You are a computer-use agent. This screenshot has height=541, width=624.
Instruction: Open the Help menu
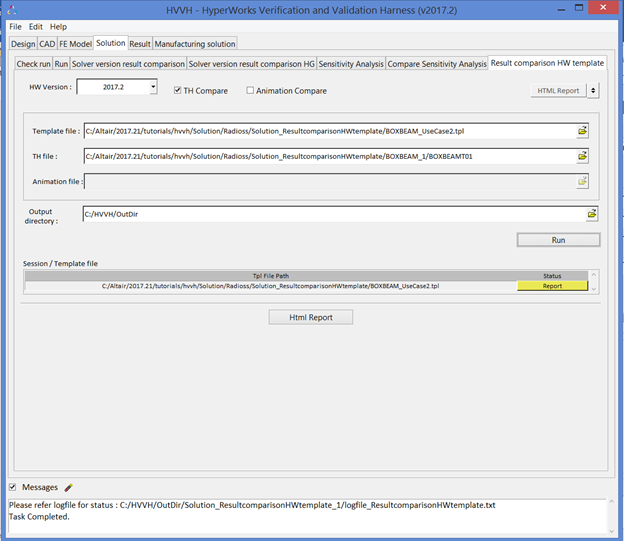59,26
